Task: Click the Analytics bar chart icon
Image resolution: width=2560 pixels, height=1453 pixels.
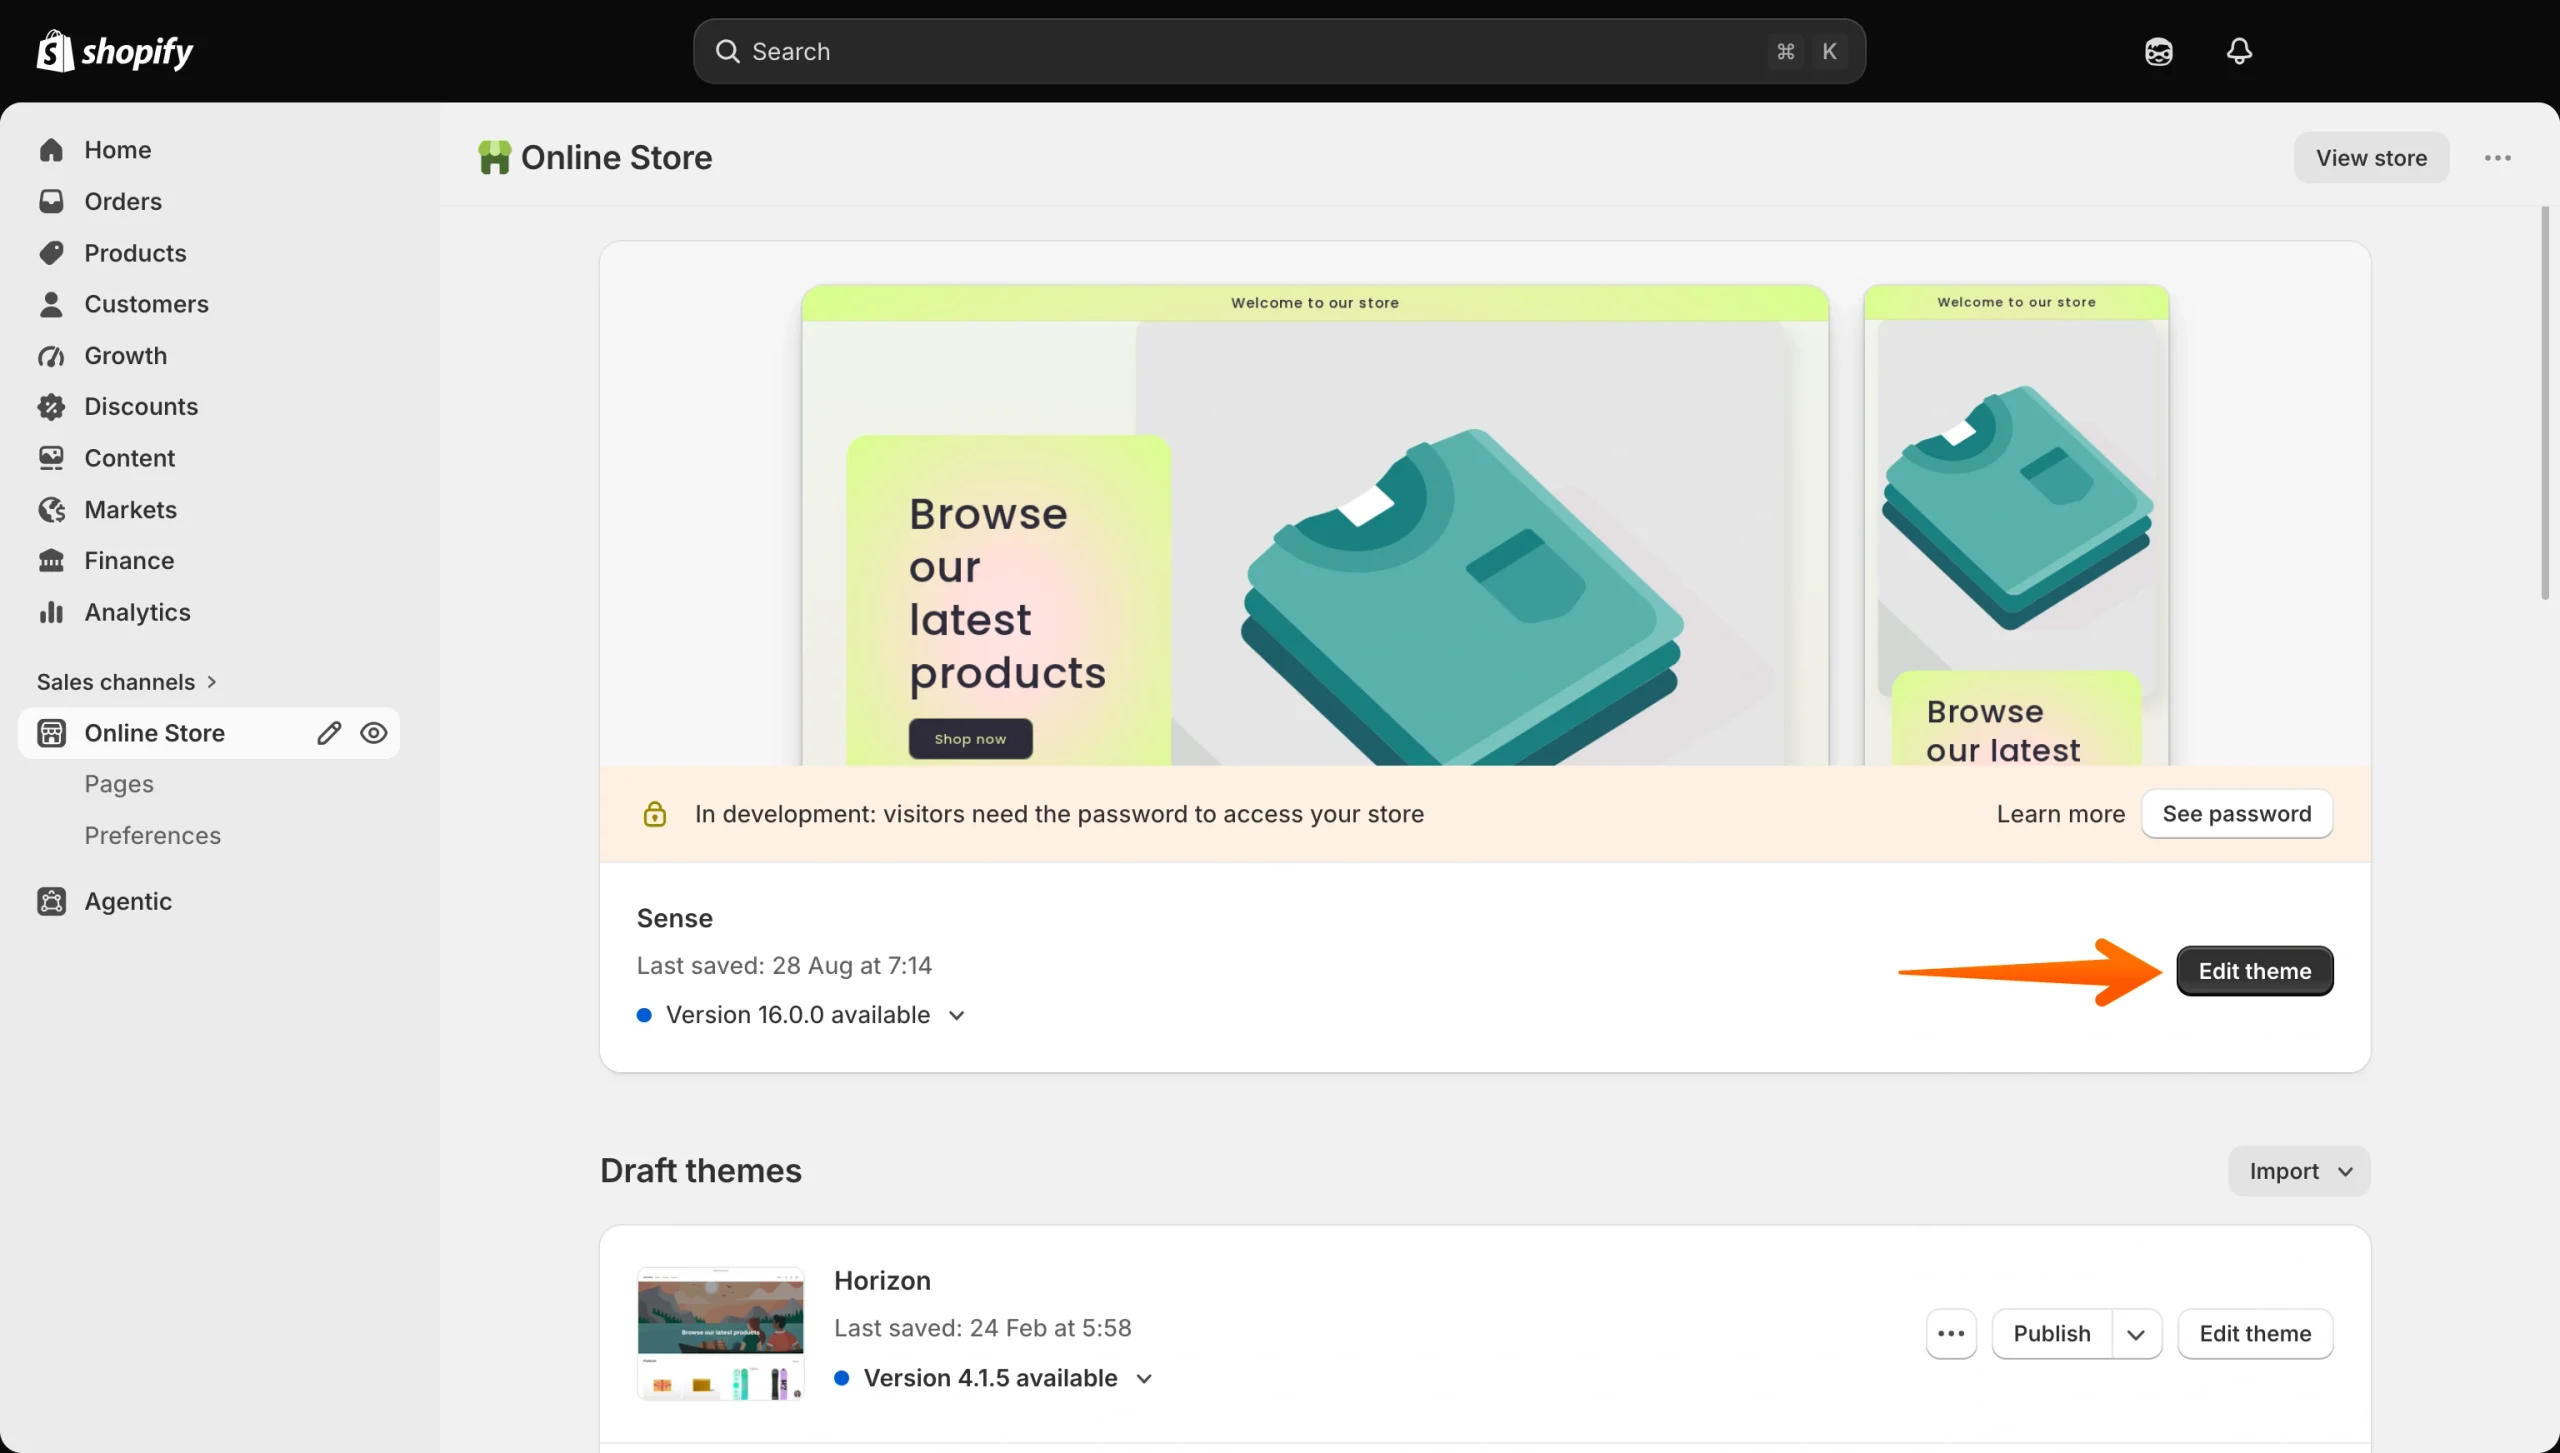Action: (x=51, y=612)
